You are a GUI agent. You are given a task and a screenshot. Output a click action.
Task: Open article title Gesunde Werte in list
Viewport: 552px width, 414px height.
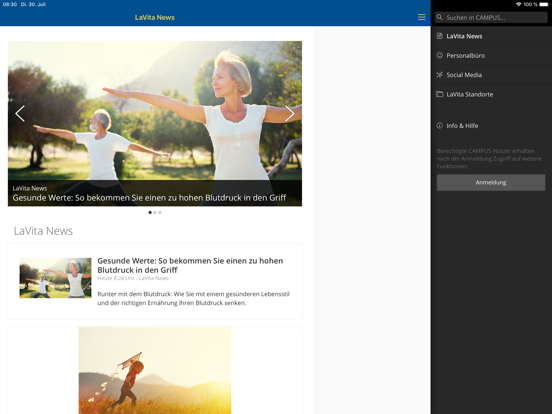(x=190, y=265)
